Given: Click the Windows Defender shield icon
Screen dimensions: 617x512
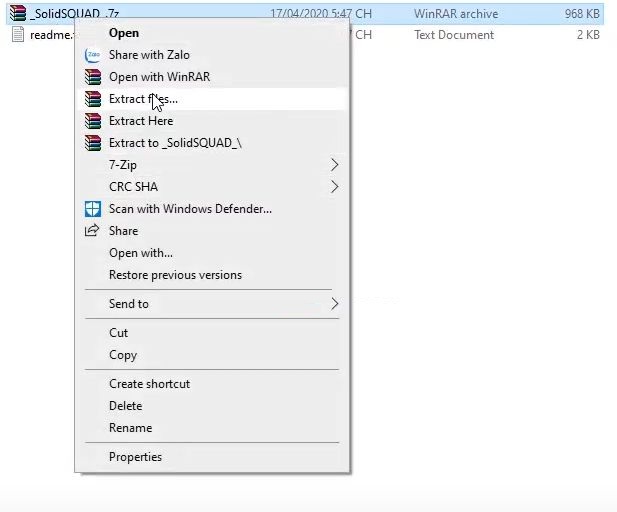Looking at the screenshot, I should click(x=93, y=209).
